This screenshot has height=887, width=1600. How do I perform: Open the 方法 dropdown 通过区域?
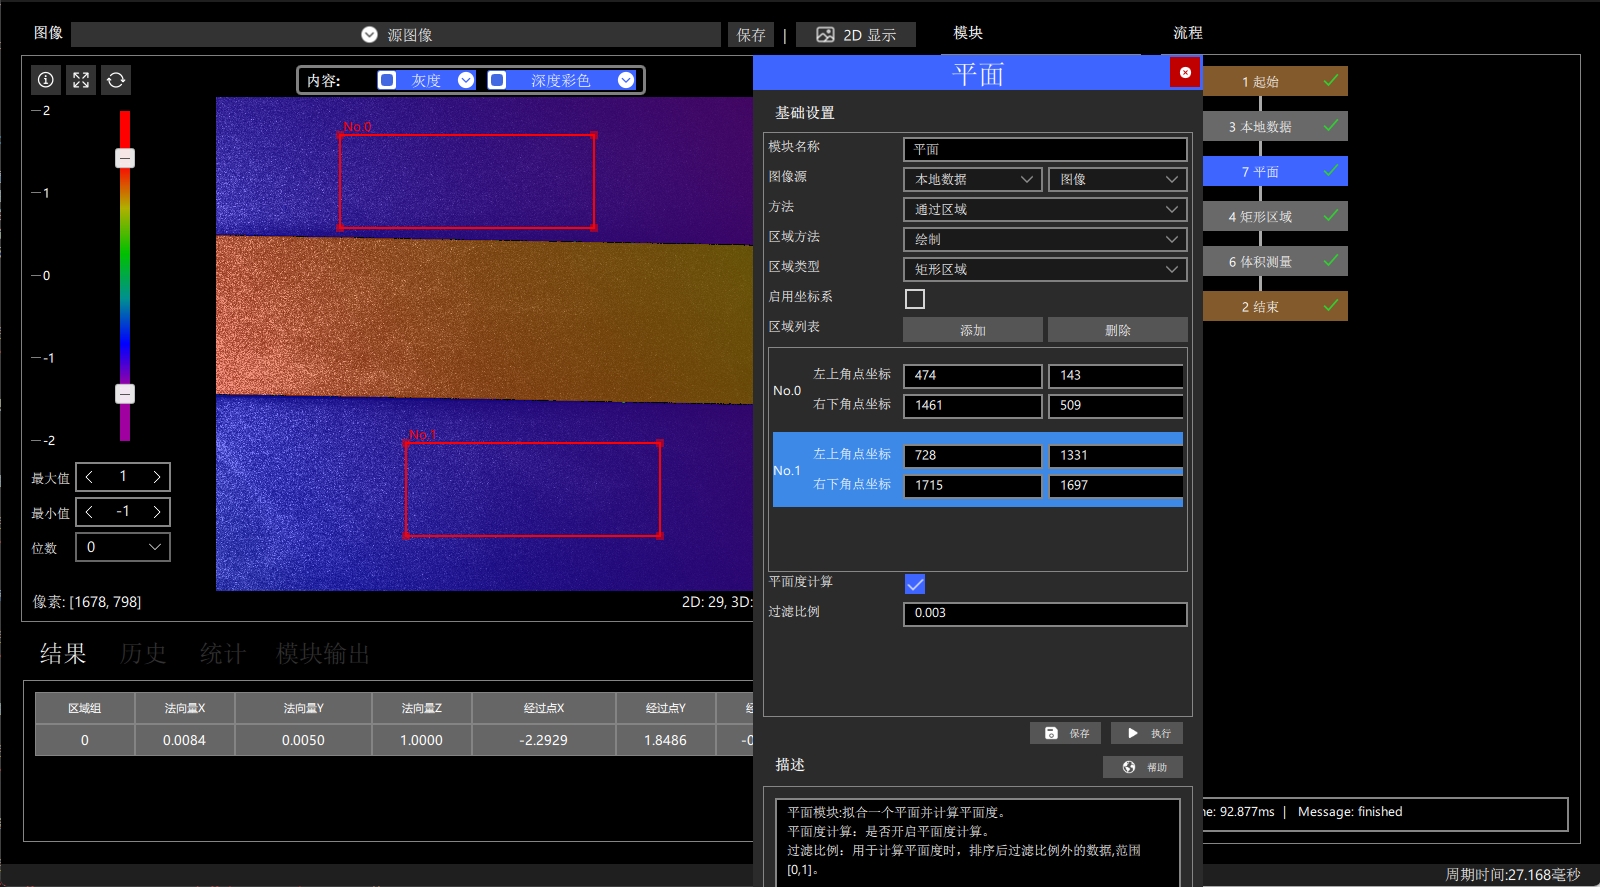pyautogui.click(x=1045, y=209)
